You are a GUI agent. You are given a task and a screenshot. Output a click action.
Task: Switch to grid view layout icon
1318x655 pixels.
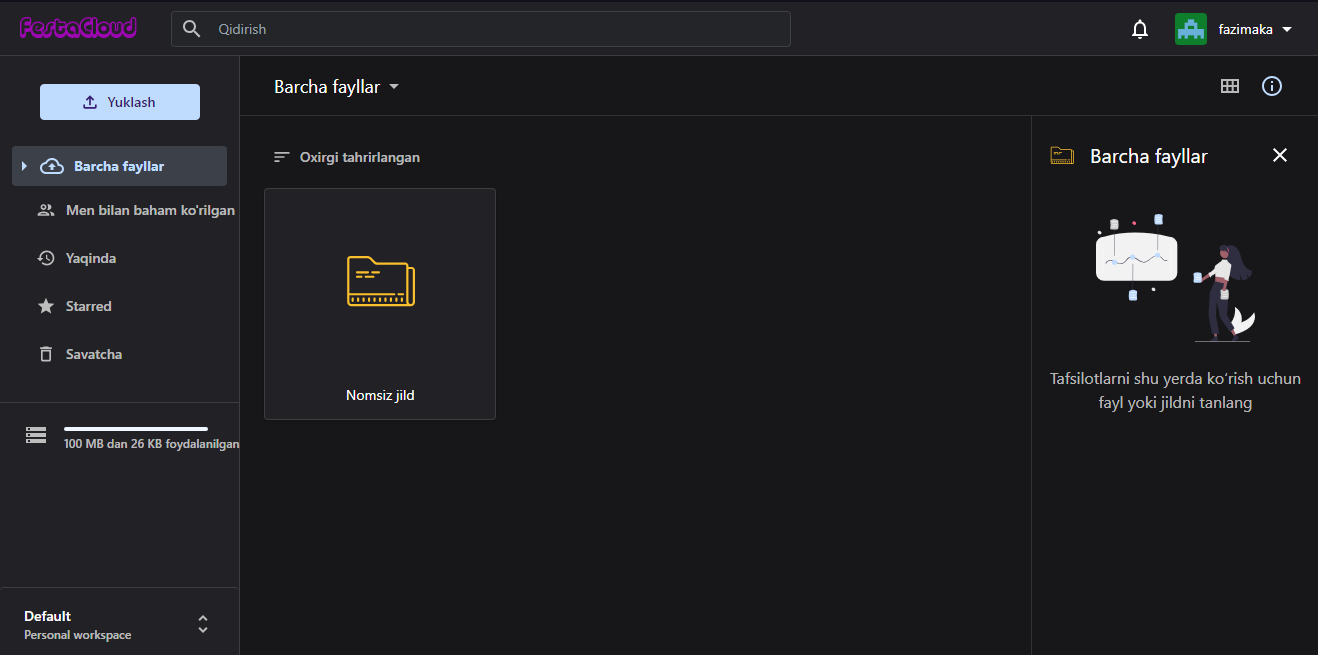coord(1230,86)
